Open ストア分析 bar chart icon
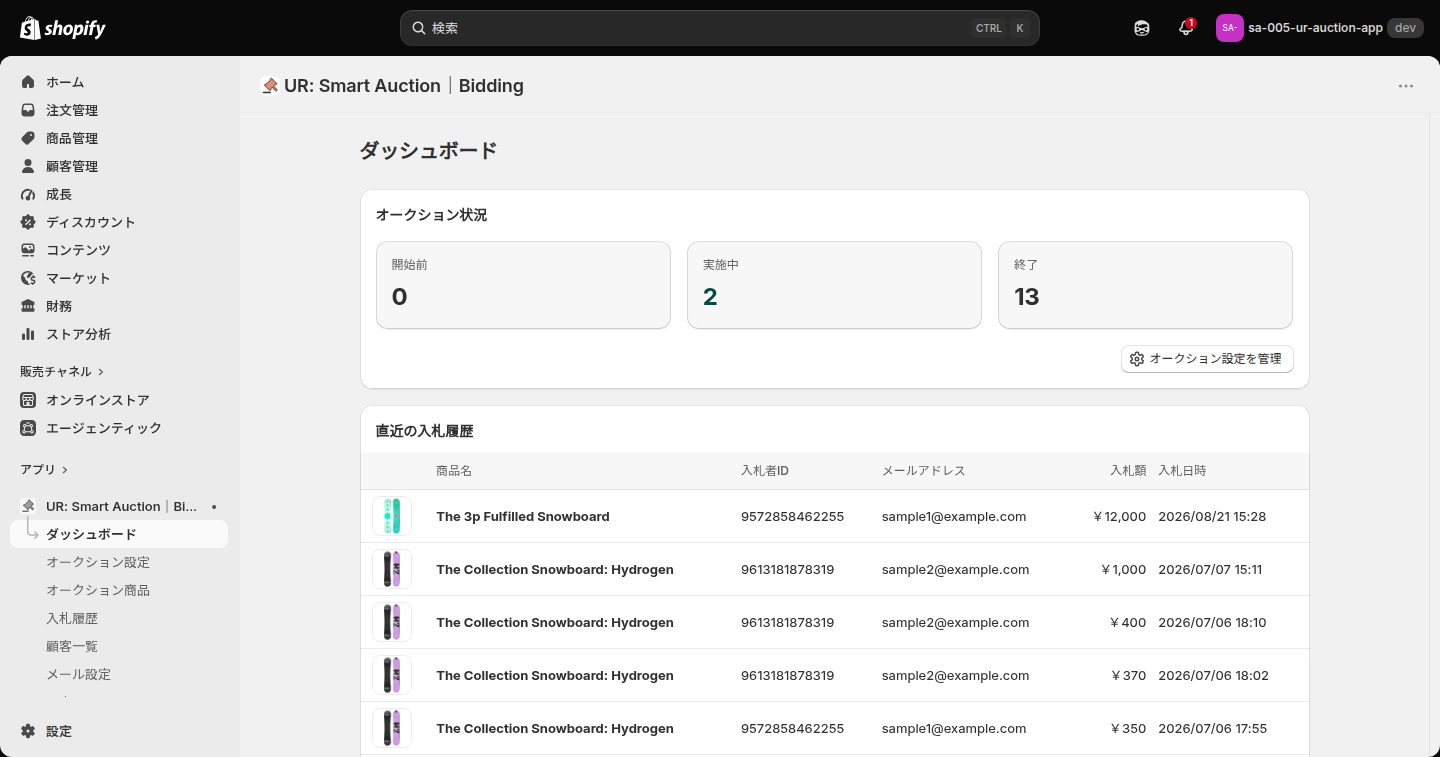Screen dimensions: 1440x757 coord(28,334)
